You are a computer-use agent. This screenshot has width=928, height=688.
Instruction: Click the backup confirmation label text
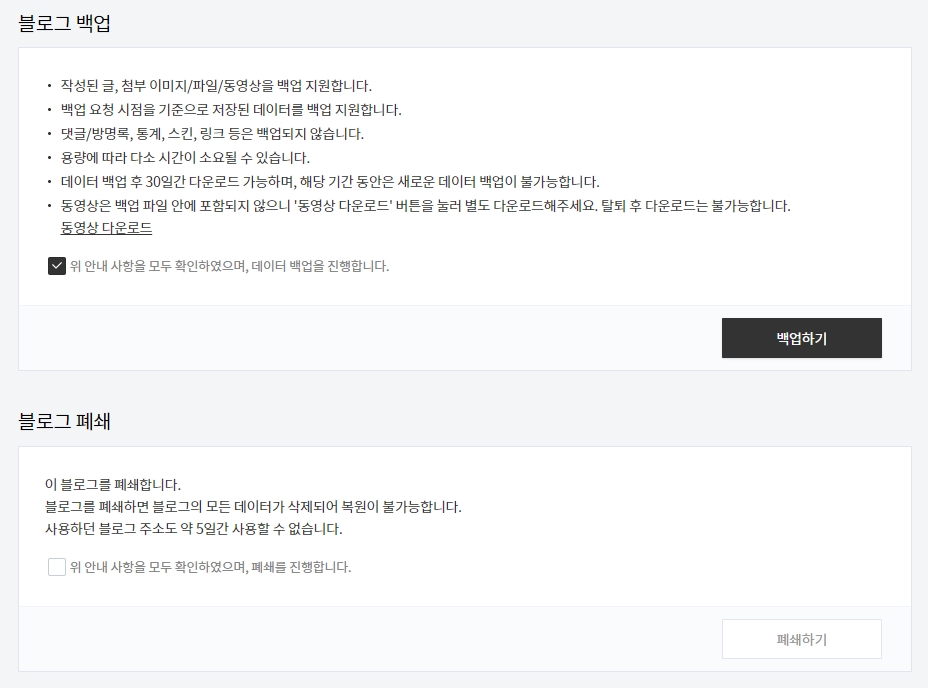(x=230, y=266)
